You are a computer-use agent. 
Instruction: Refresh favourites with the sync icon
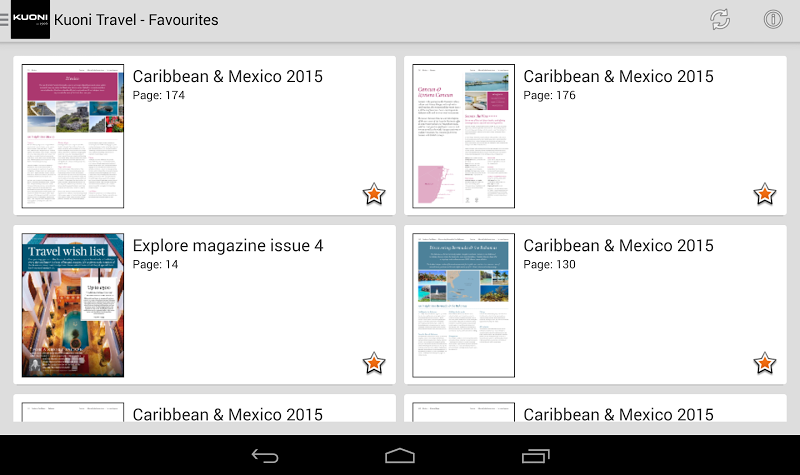(720, 20)
